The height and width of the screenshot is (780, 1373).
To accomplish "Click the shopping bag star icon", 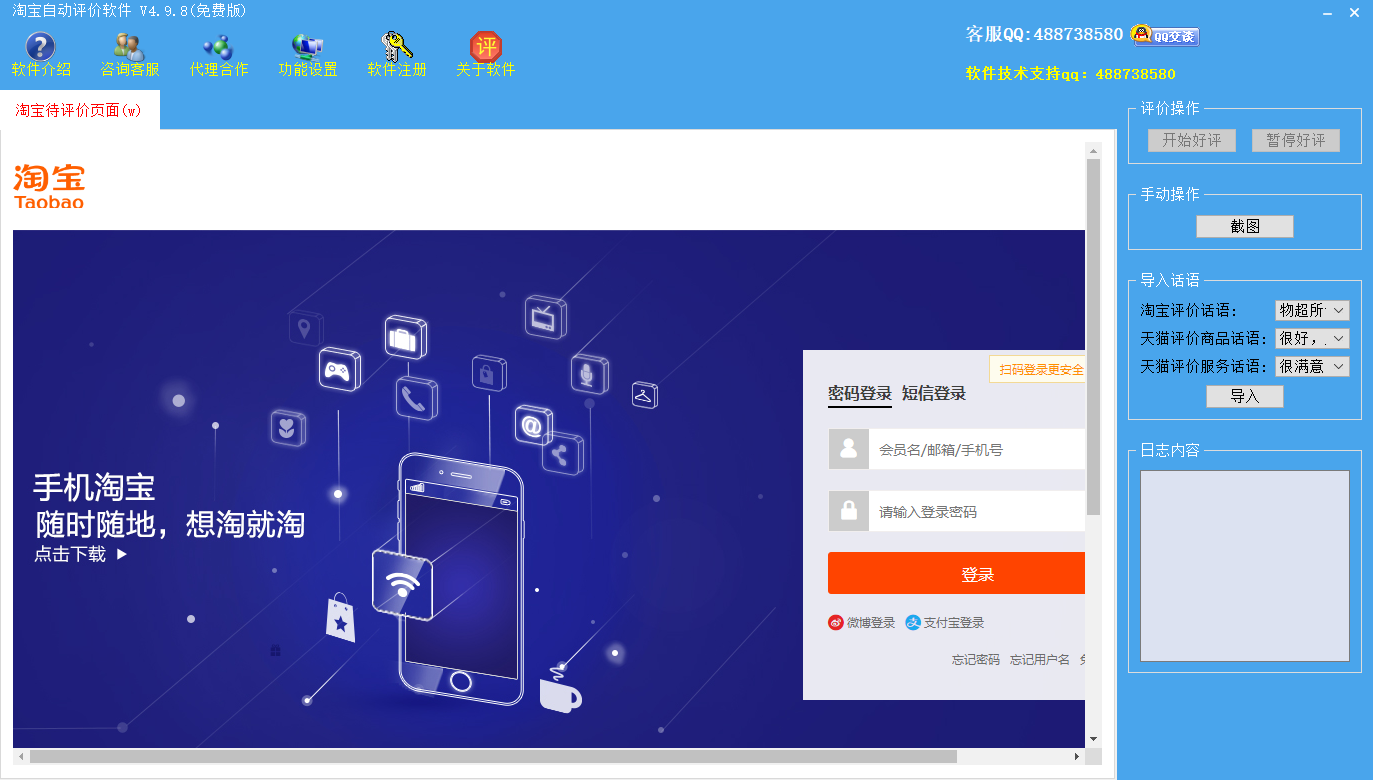I will click(x=340, y=618).
